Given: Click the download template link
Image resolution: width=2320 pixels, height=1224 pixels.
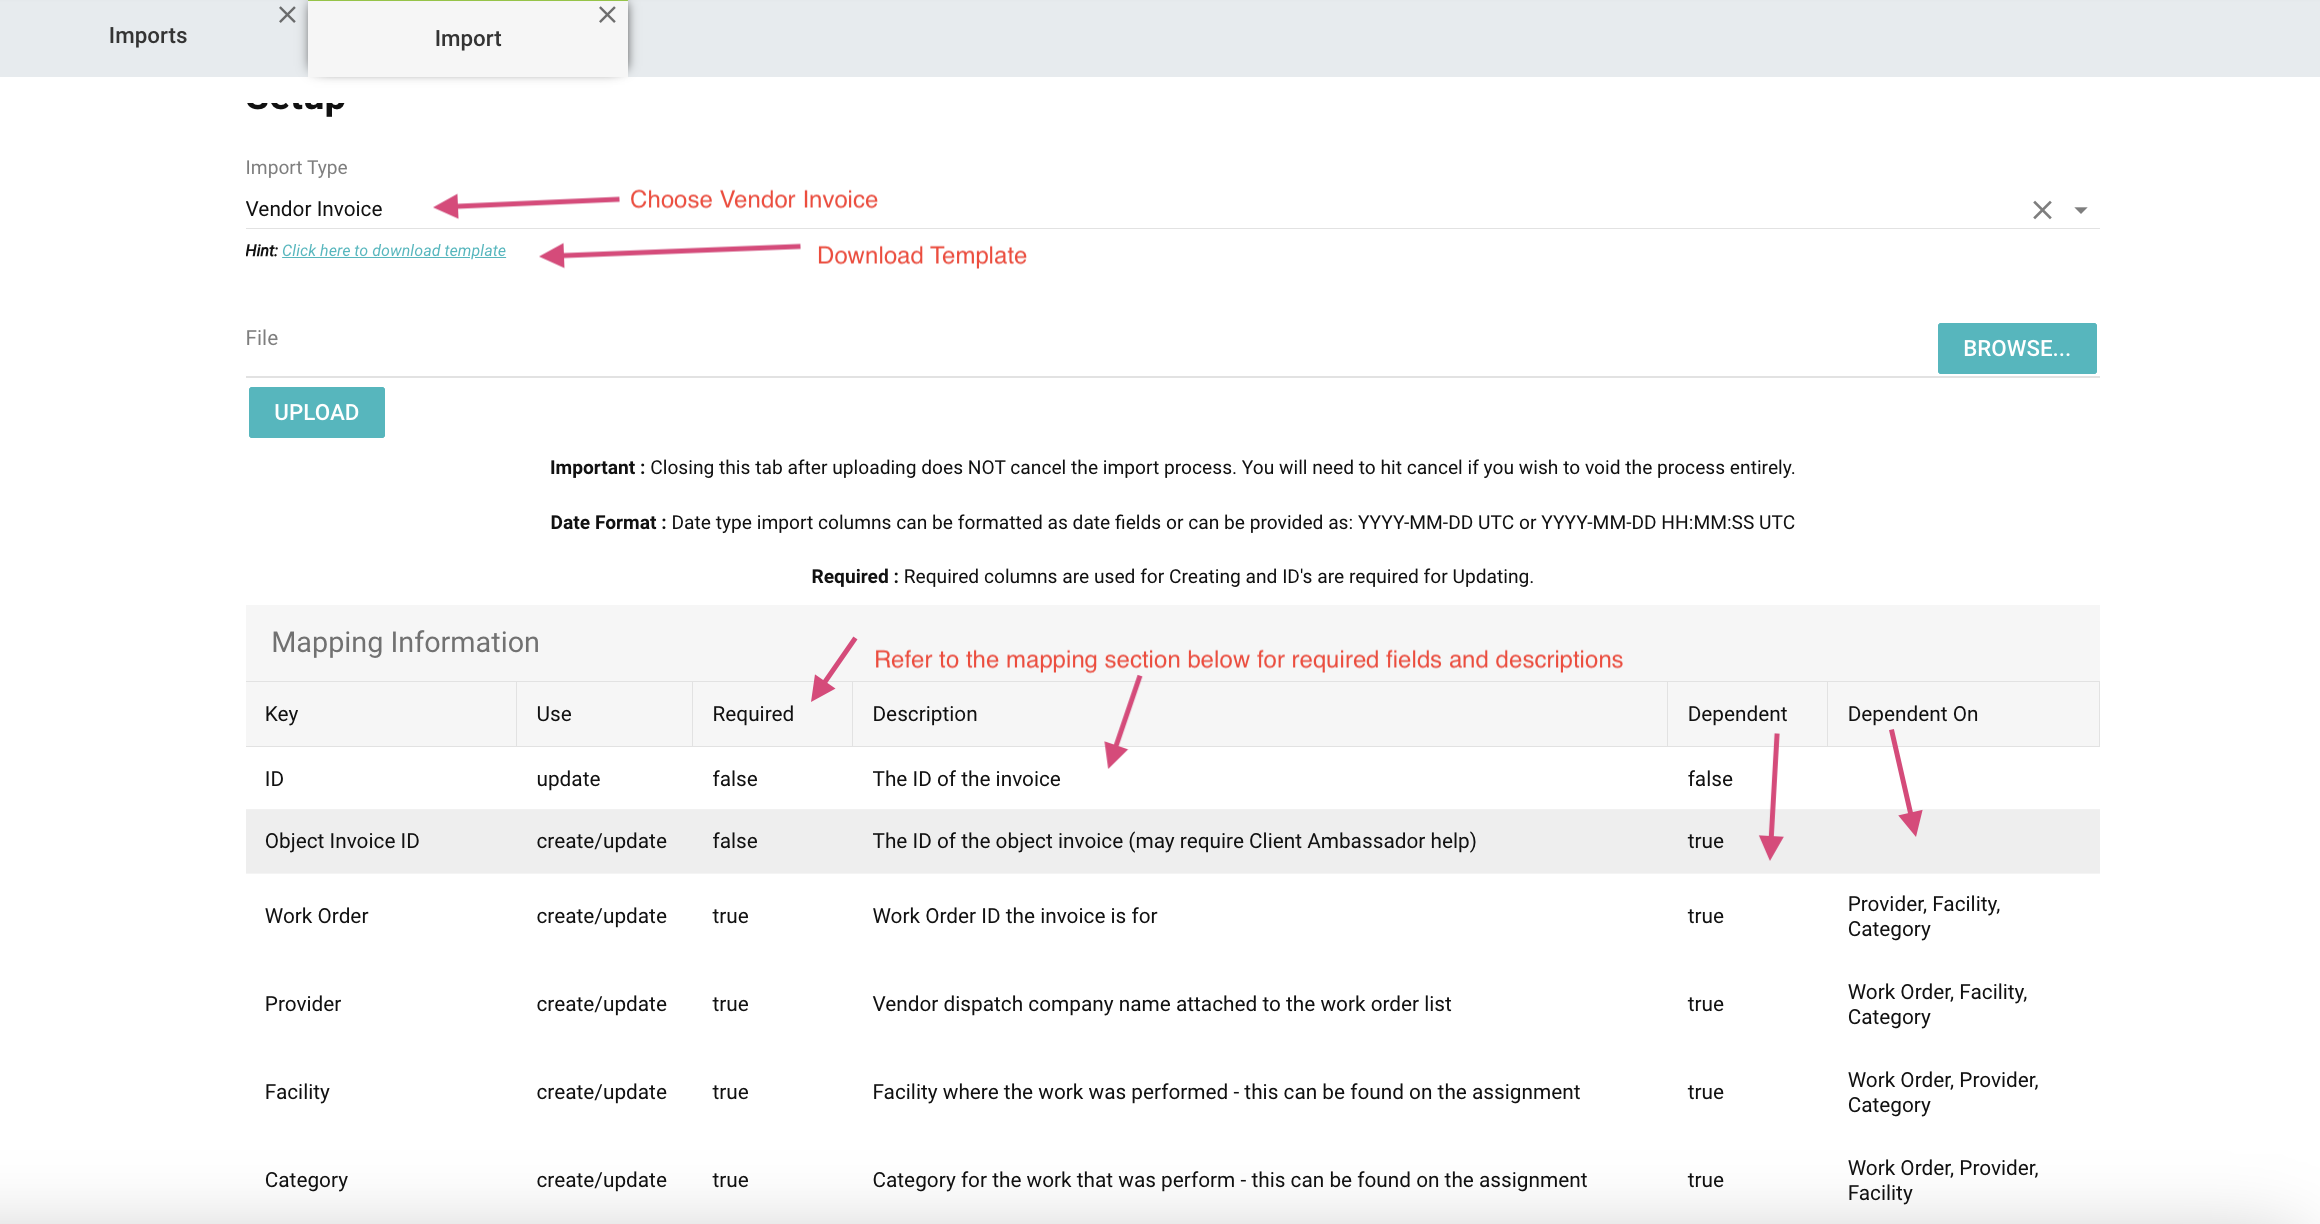Looking at the screenshot, I should point(394,250).
